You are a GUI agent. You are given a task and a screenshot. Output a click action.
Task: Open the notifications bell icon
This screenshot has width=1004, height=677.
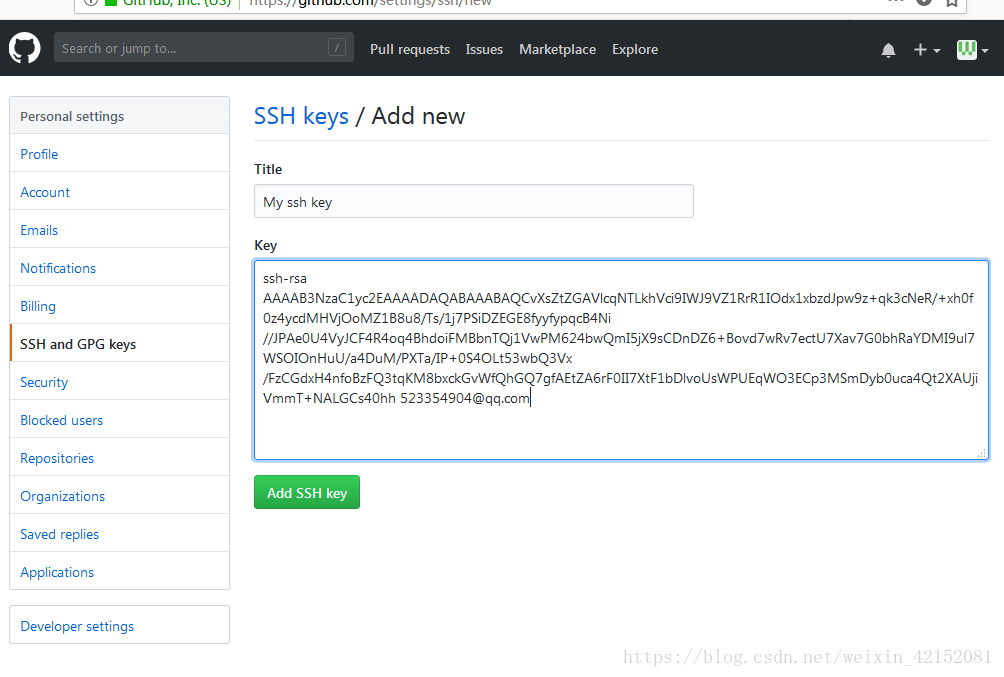[888, 50]
